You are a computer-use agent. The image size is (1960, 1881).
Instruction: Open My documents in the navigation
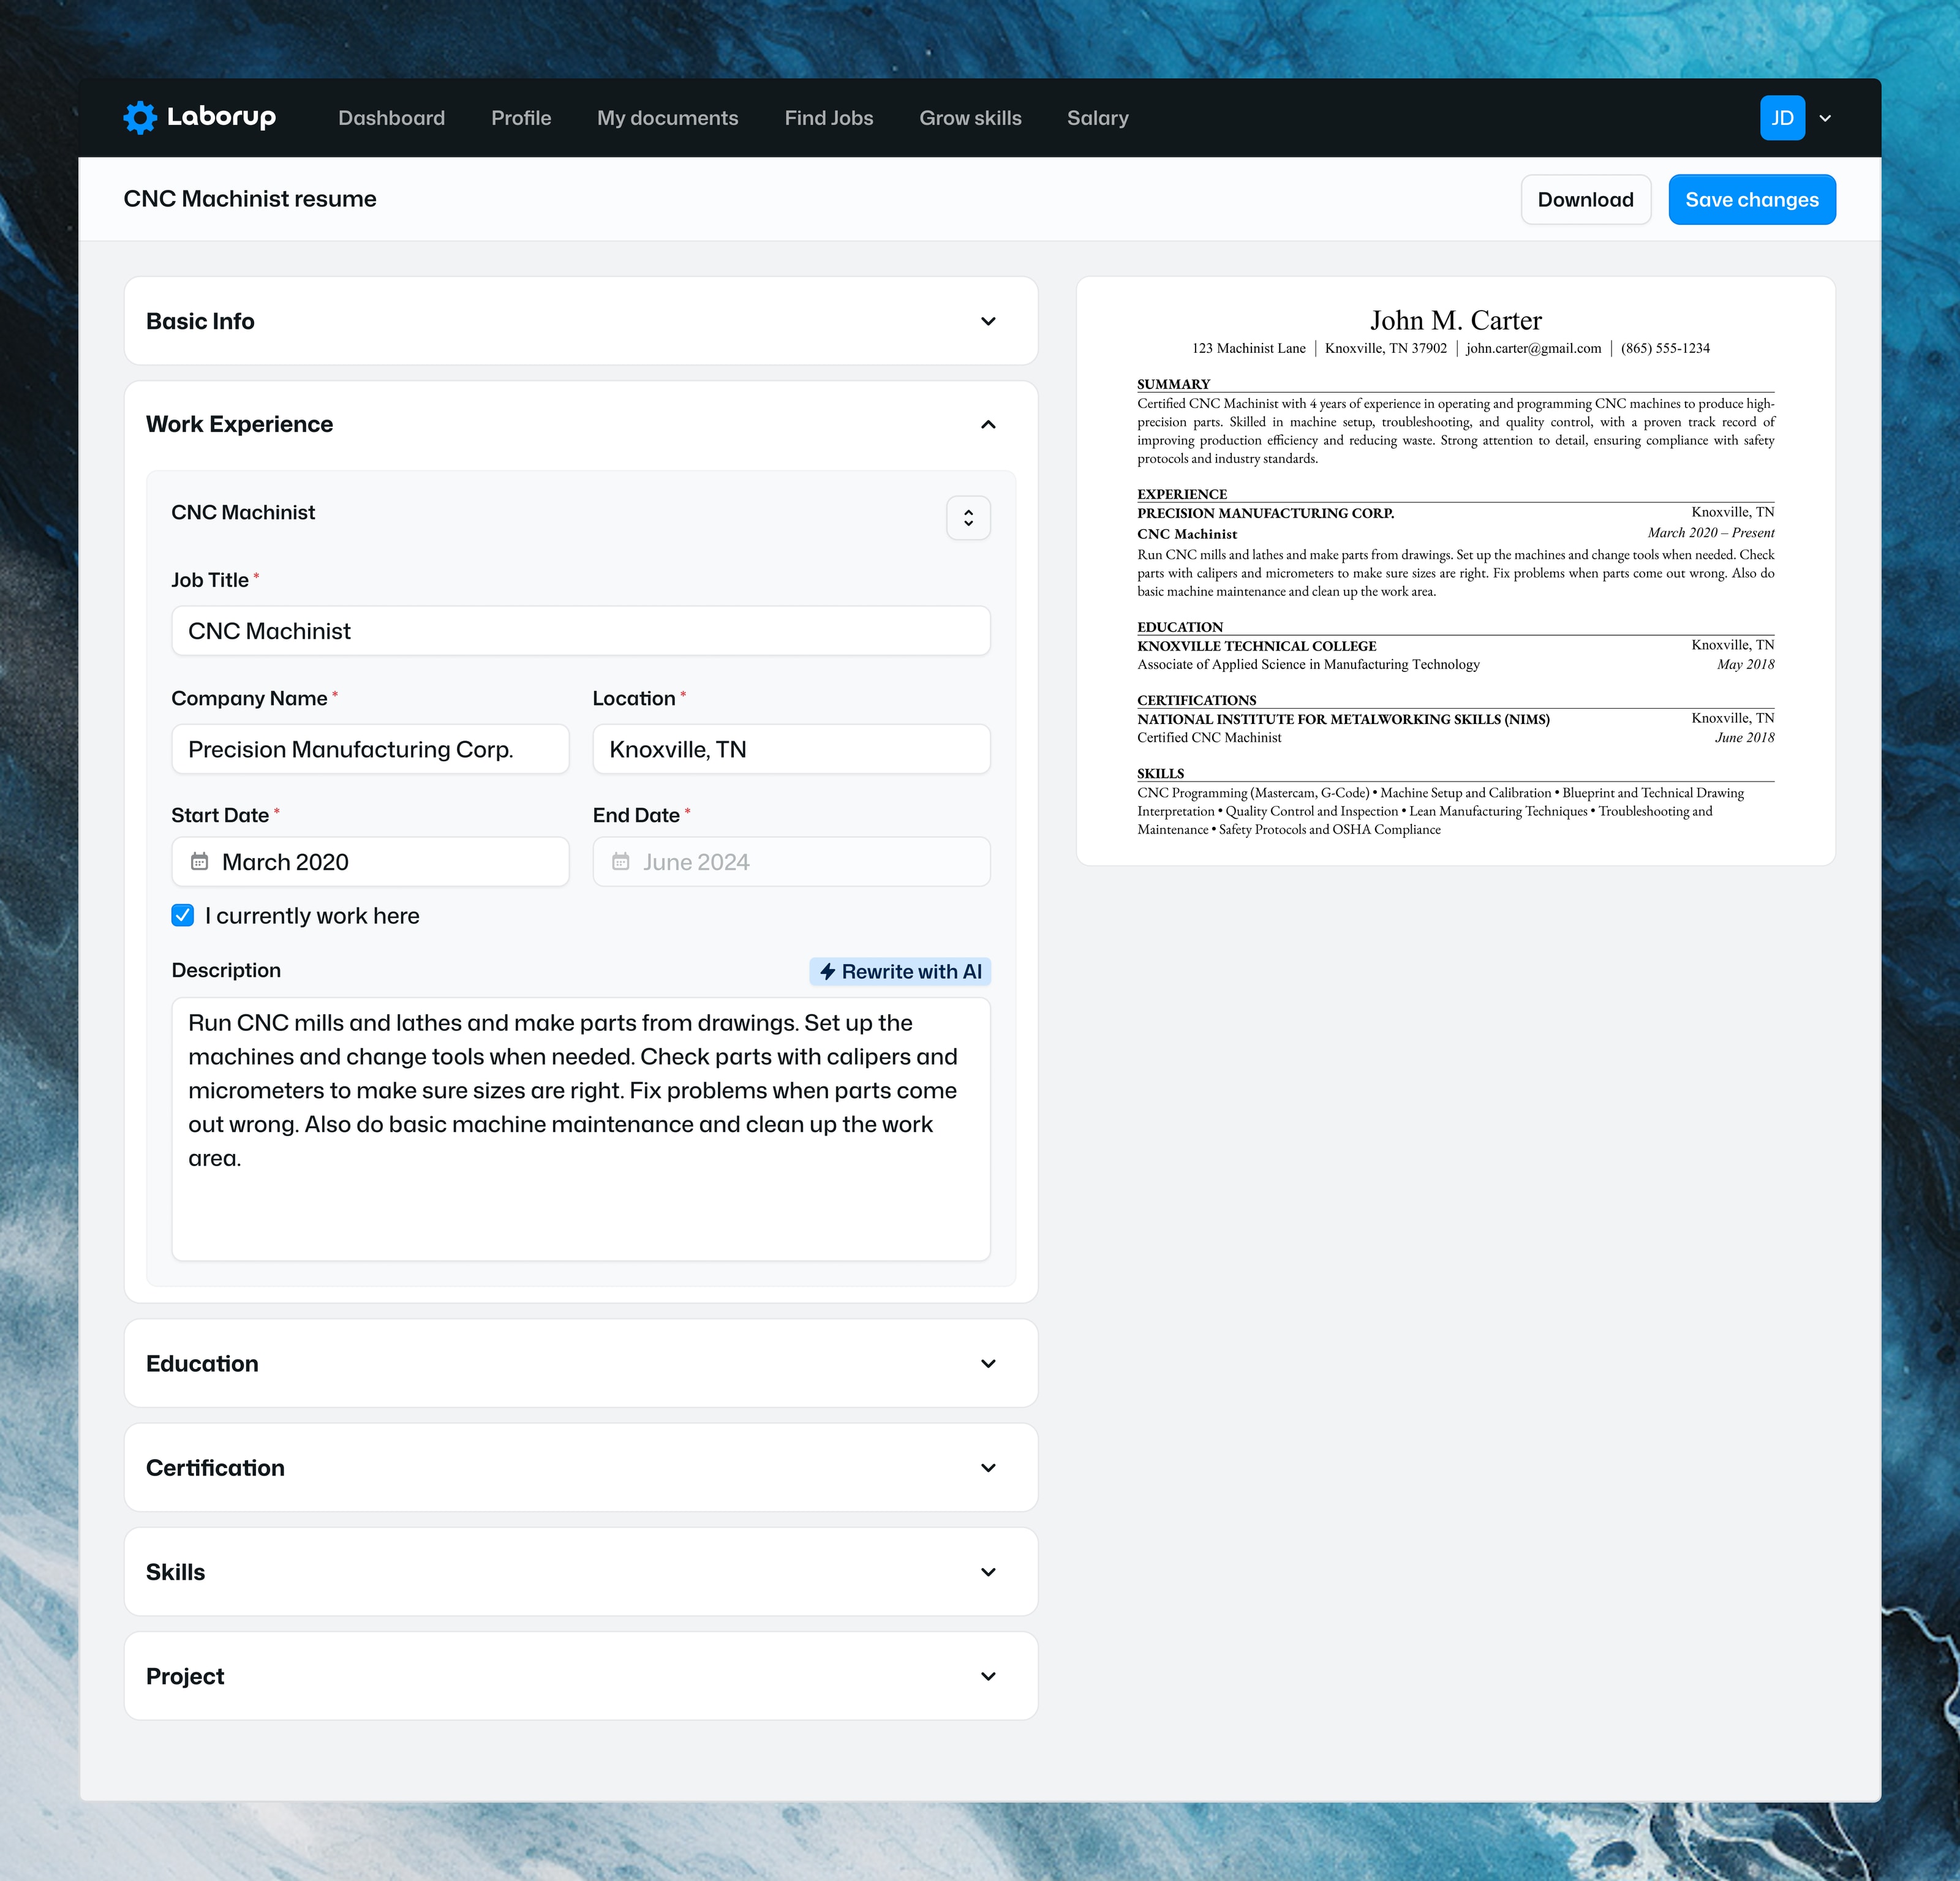(x=667, y=118)
